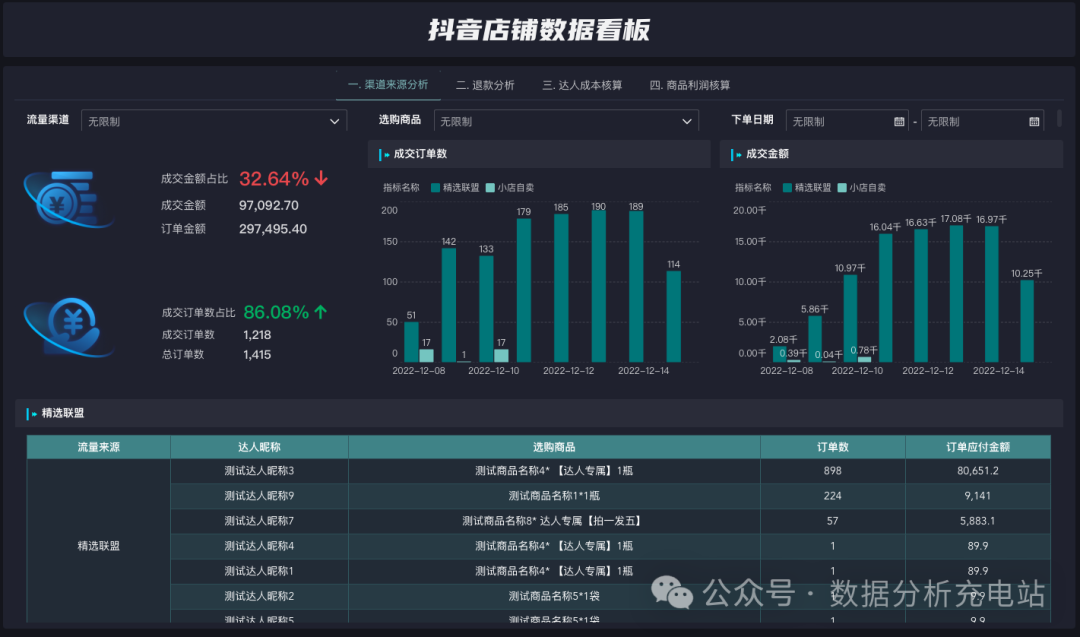Expand the 流量渠道 dropdown
Image resolution: width=1080 pixels, height=637 pixels.
[214, 121]
